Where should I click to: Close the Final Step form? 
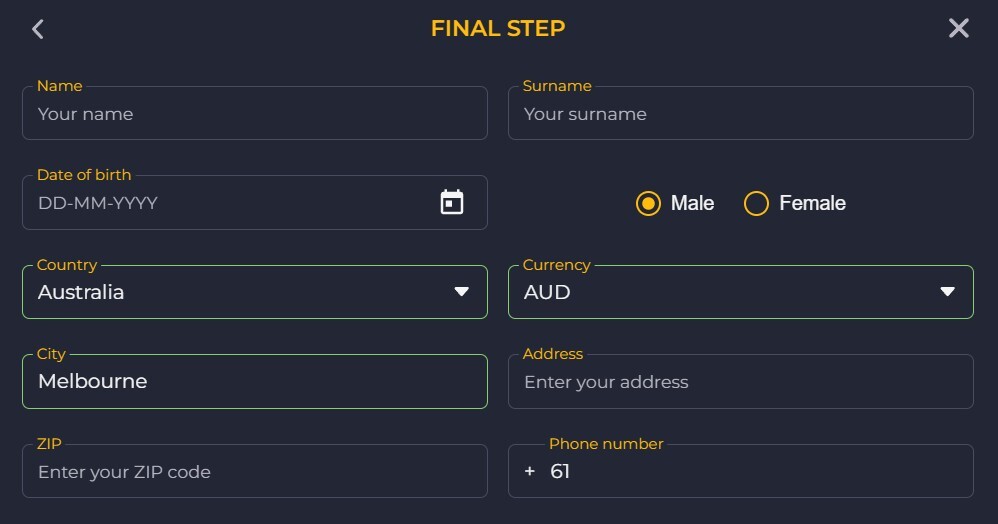point(958,28)
